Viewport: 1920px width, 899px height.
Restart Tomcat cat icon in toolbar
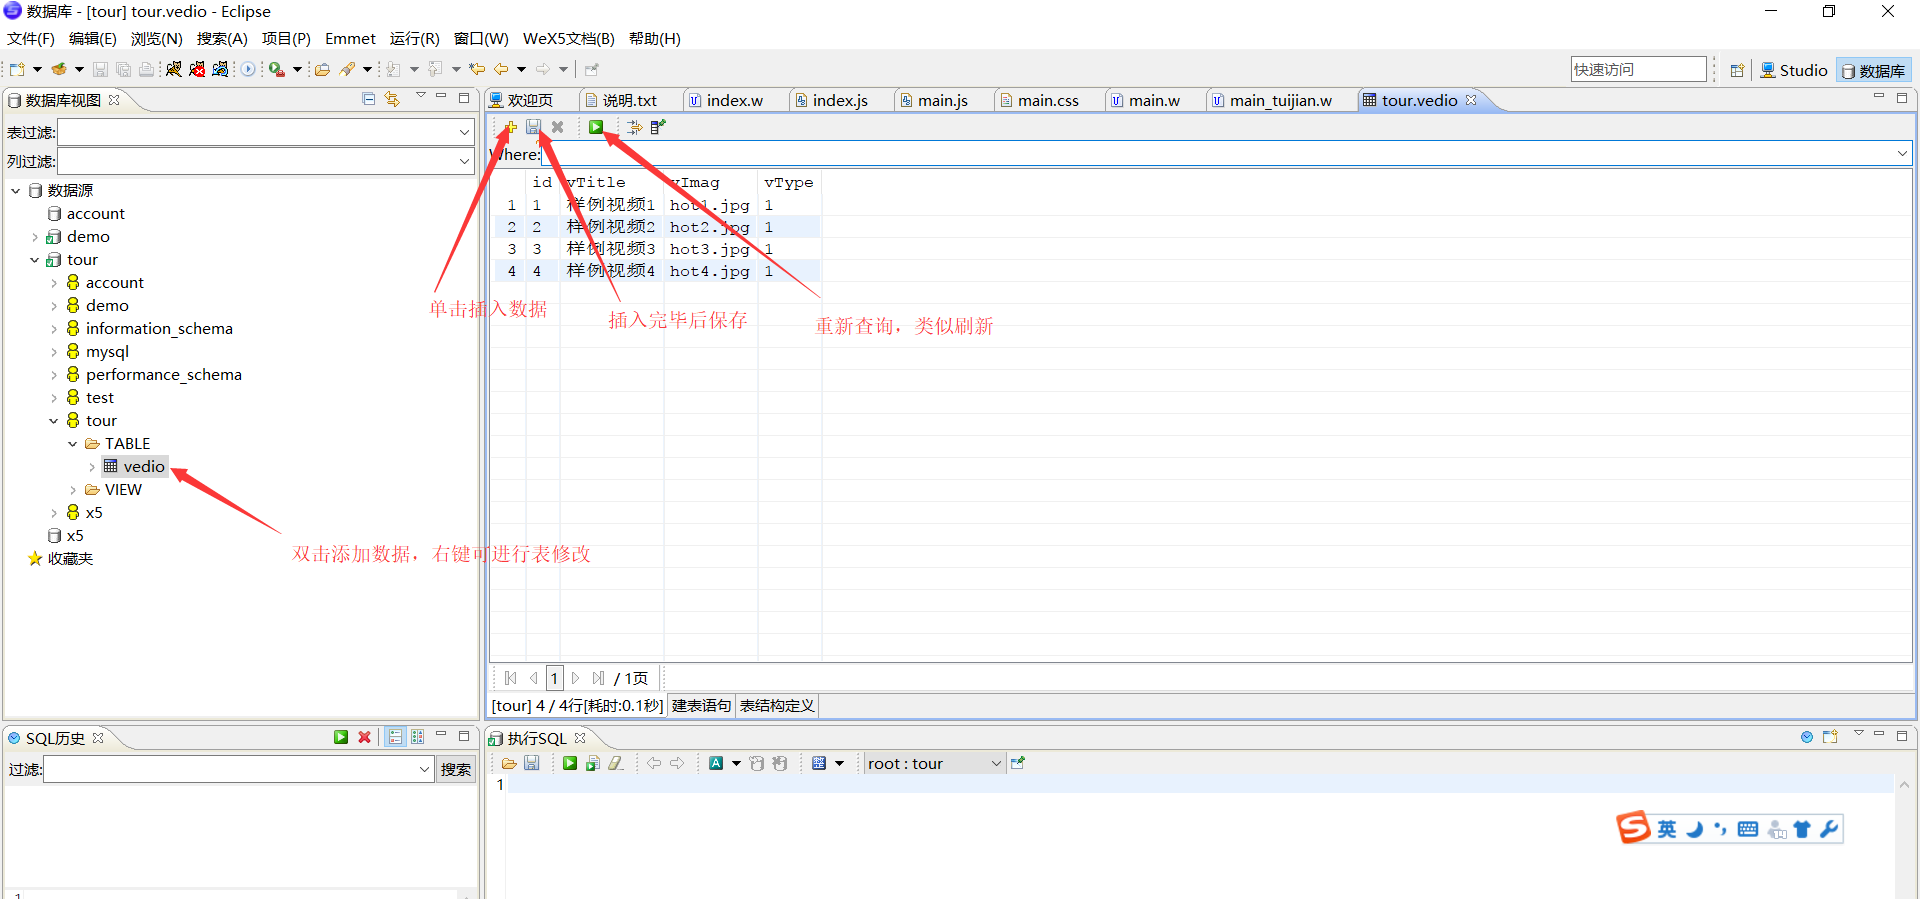220,69
